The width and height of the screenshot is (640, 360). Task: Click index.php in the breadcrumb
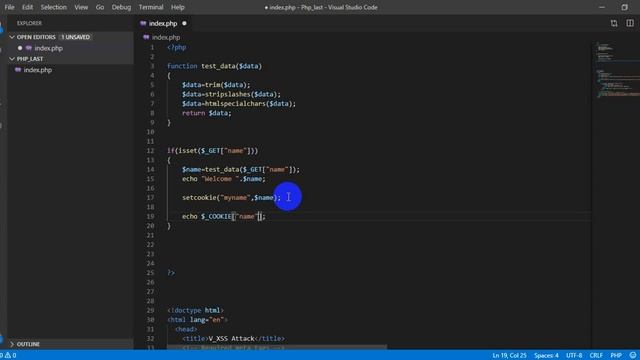166,37
